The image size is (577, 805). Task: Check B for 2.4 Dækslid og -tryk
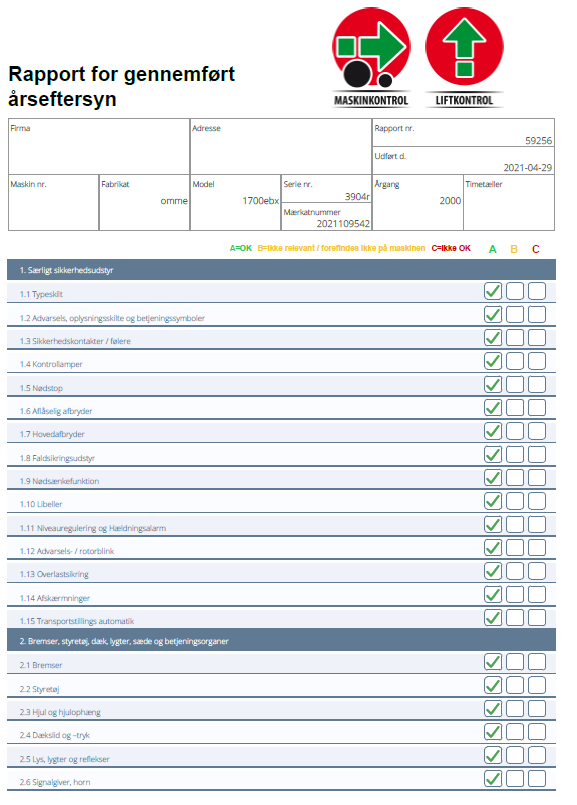(515, 732)
